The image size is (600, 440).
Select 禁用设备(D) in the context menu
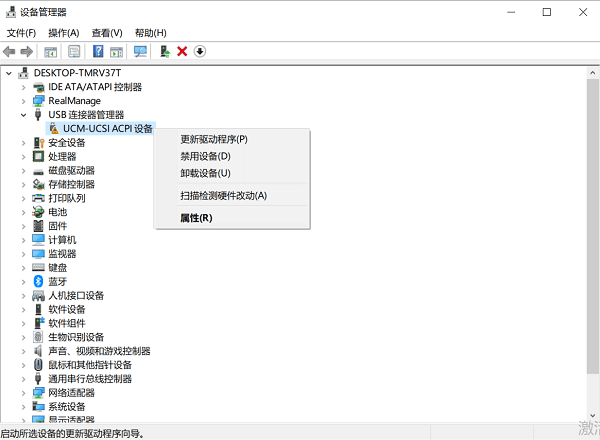pos(205,156)
